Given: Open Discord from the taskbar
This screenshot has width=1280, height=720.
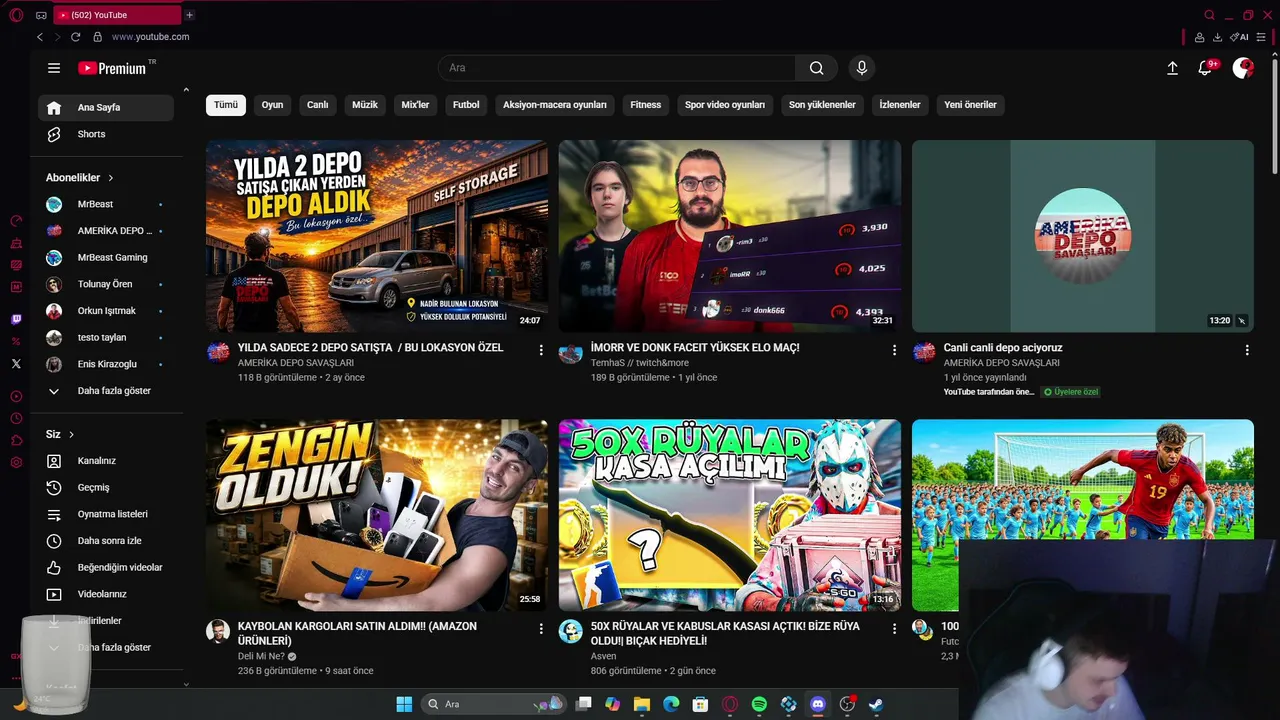Looking at the screenshot, I should [x=818, y=704].
